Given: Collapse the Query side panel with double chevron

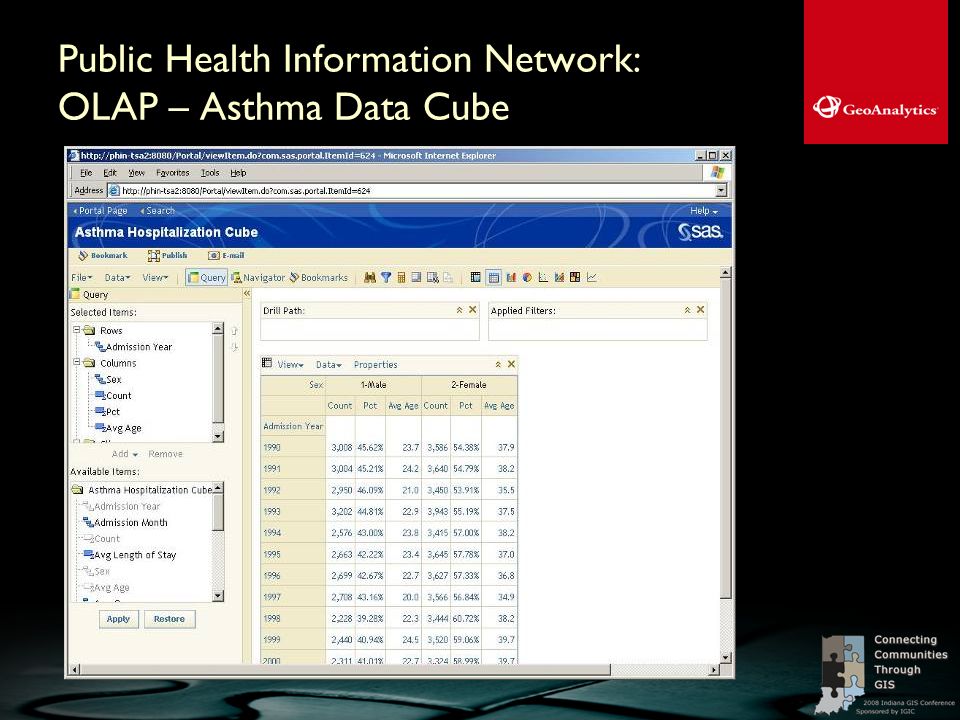Looking at the screenshot, I should (247, 294).
